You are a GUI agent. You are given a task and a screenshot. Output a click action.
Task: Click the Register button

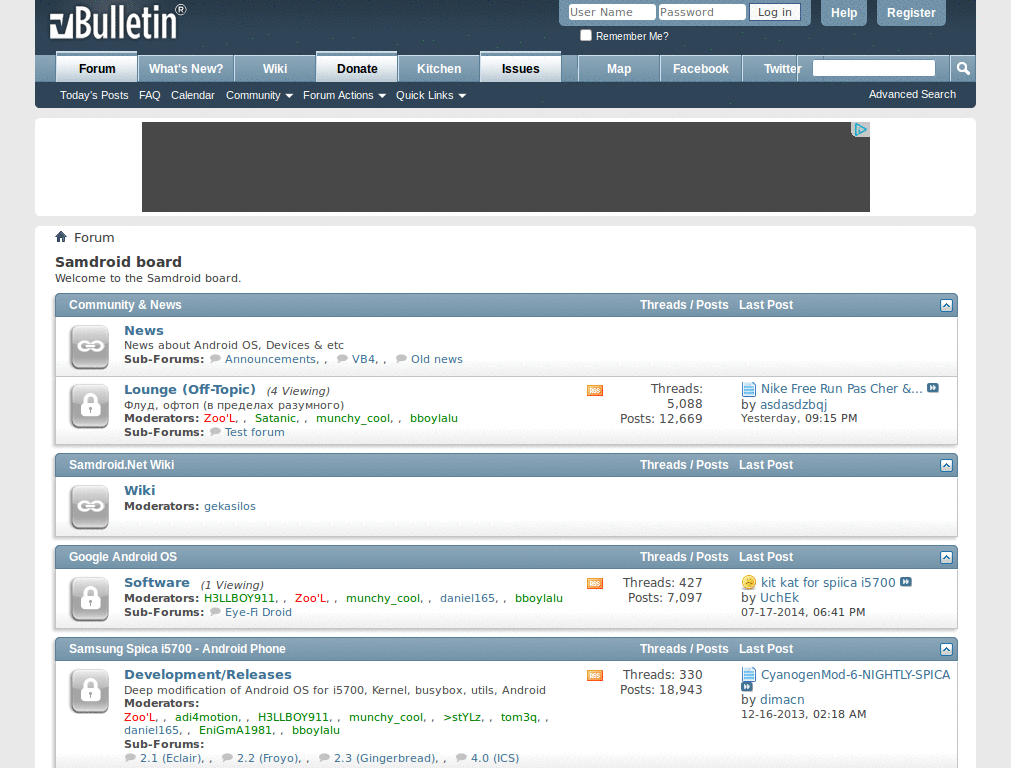click(911, 12)
